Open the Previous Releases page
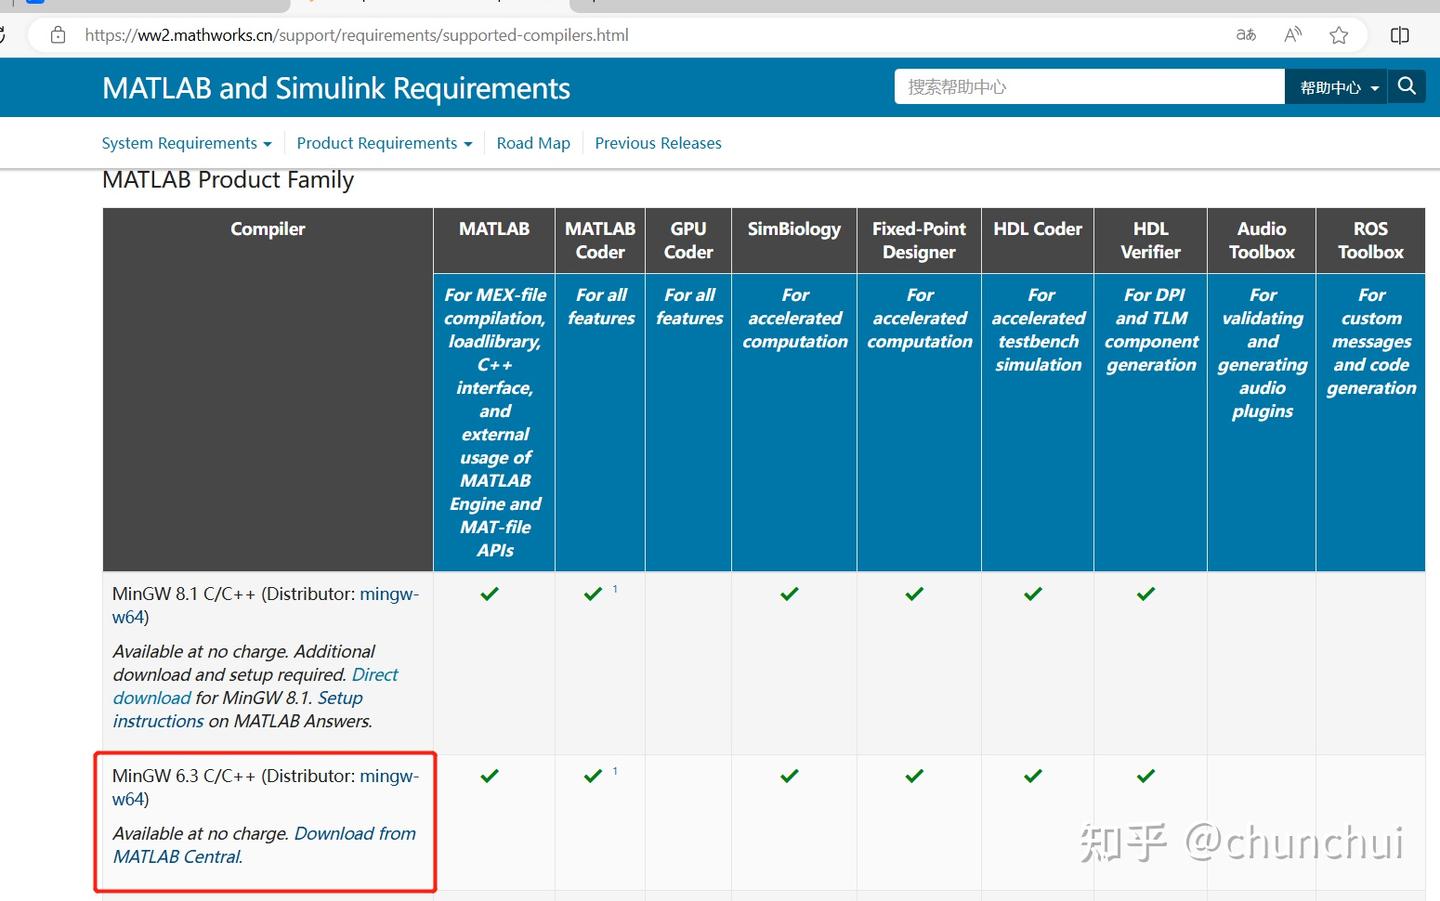 (658, 143)
